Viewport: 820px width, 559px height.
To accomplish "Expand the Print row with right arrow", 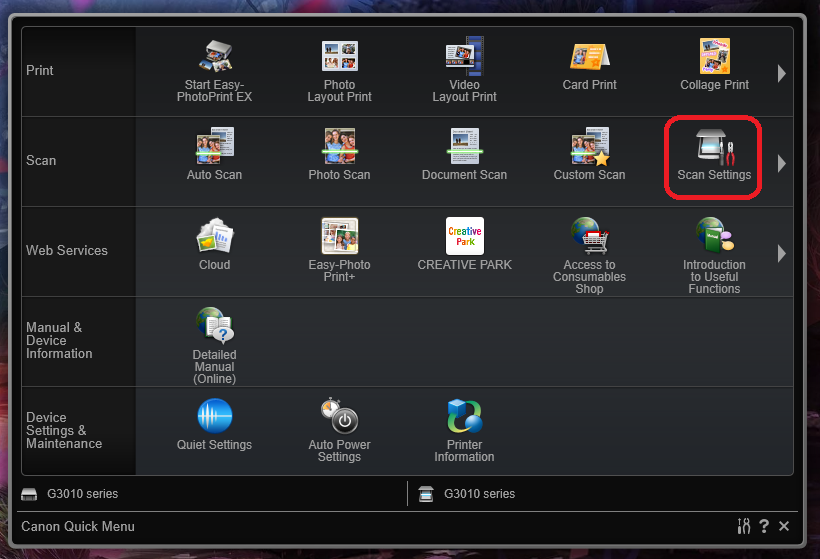I will click(781, 72).
